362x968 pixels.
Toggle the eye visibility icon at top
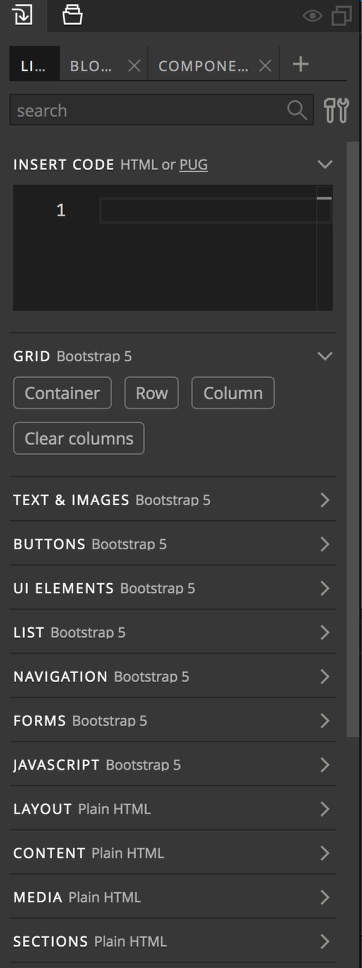pyautogui.click(x=313, y=16)
